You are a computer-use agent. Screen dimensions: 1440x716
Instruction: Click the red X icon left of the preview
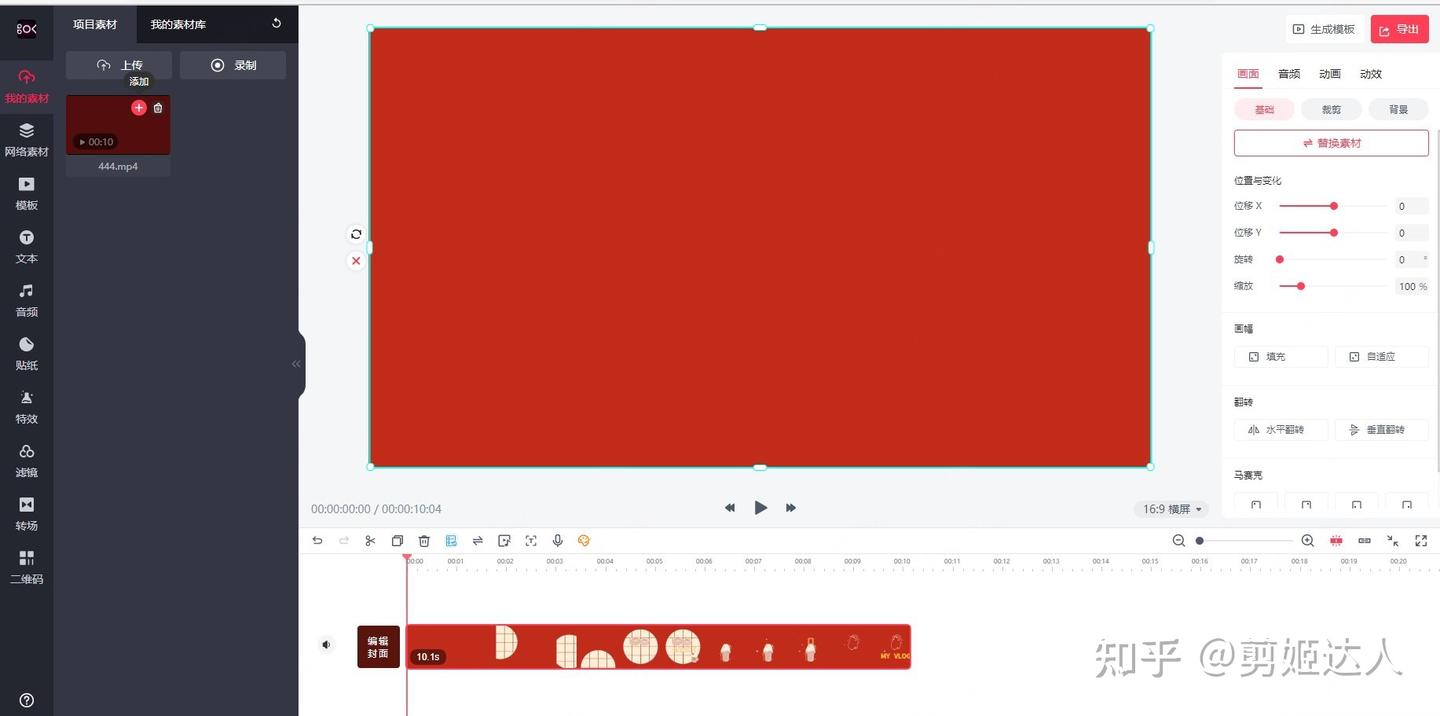tap(356, 260)
